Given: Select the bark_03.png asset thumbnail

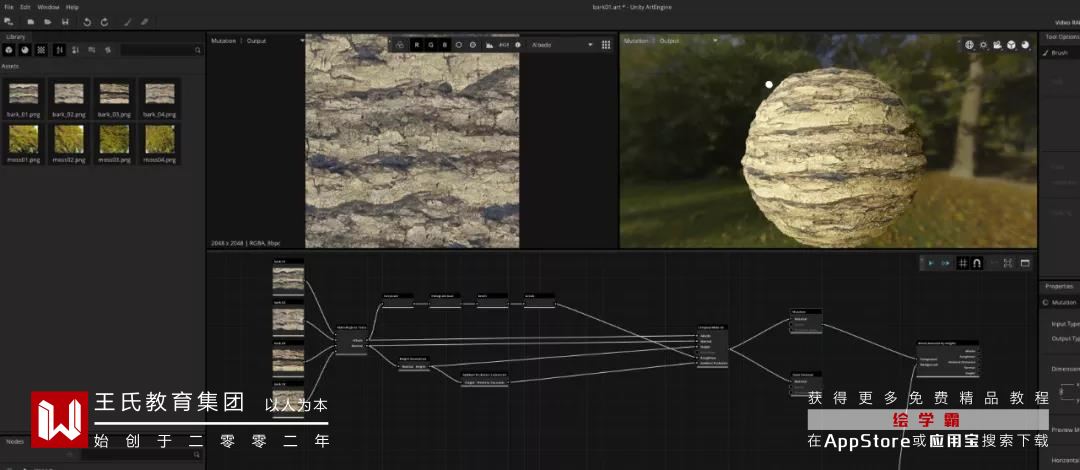Looking at the screenshot, I should [x=114, y=94].
